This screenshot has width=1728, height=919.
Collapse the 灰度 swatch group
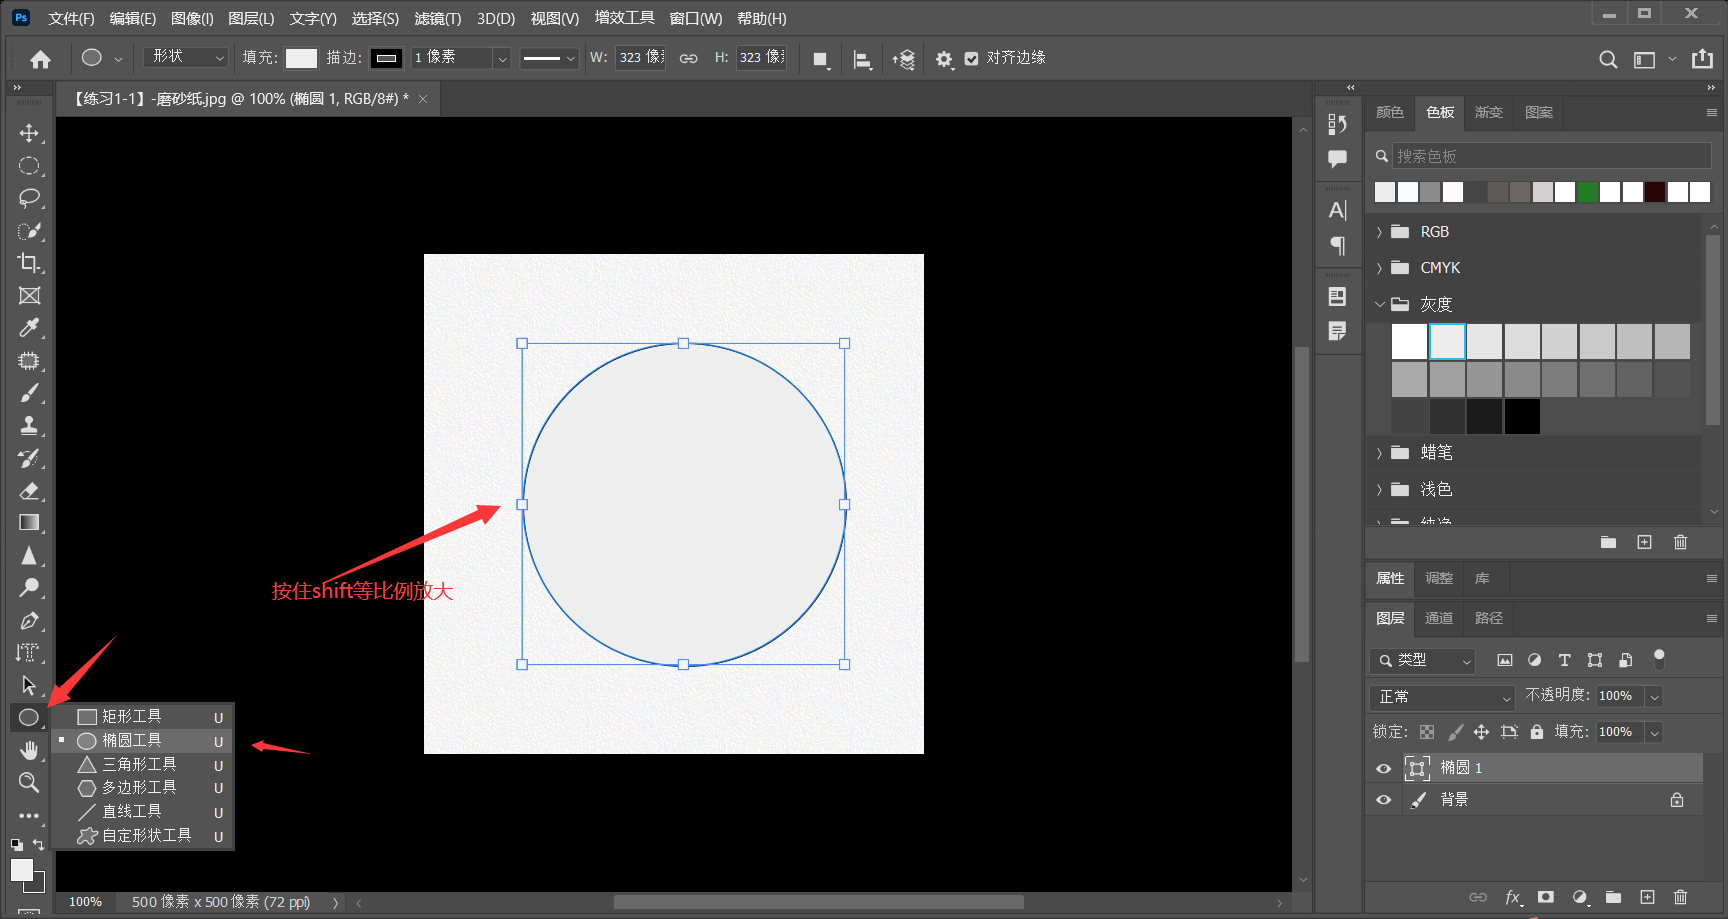pos(1379,304)
